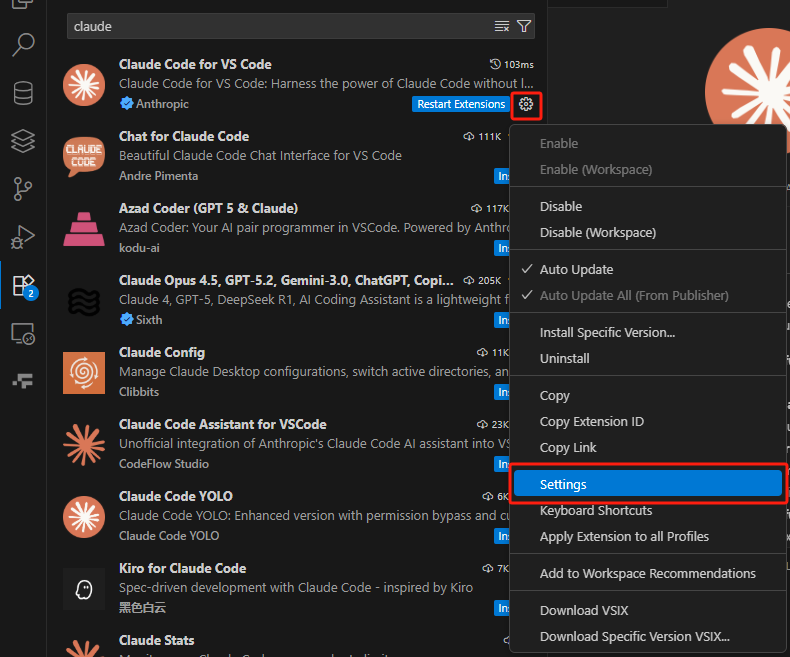Open the Search view in activity bar
Viewport: 790px width, 657px height.
(x=23, y=45)
